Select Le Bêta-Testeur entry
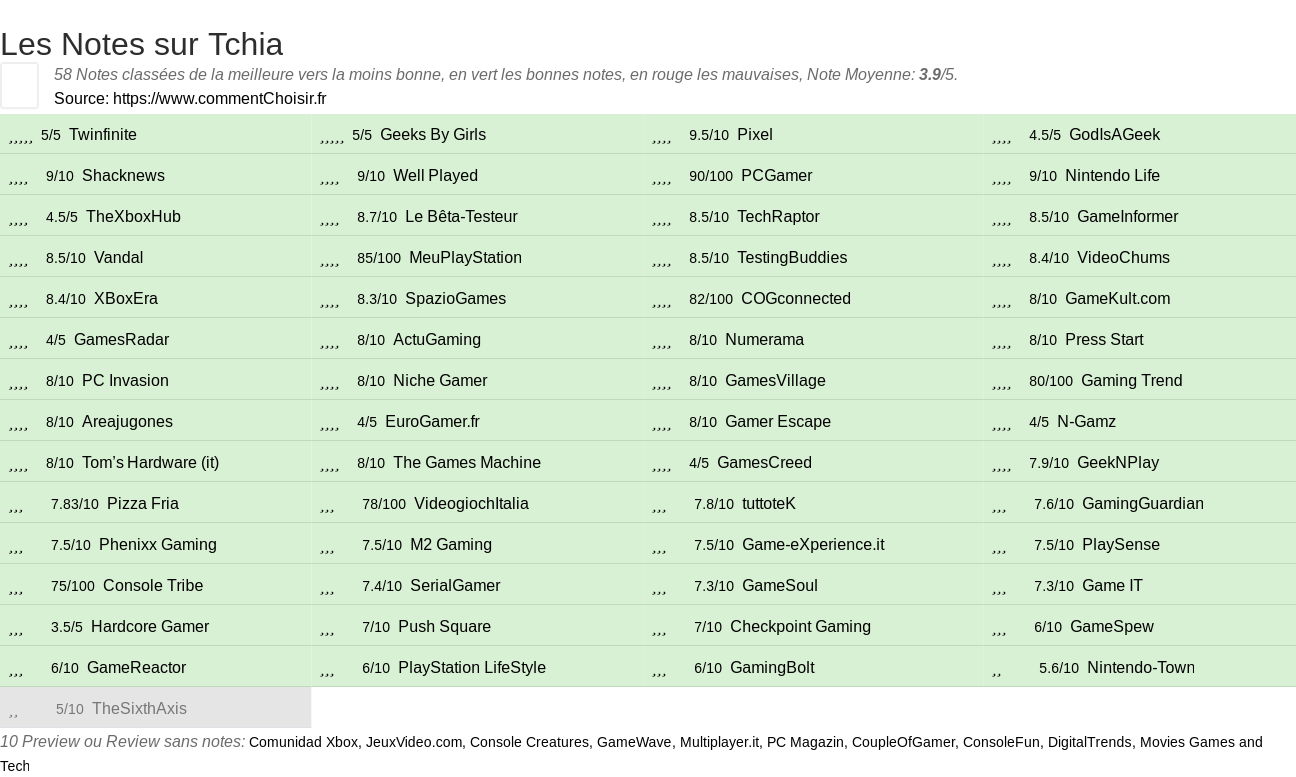The width and height of the screenshot is (1296, 777). (x=461, y=216)
